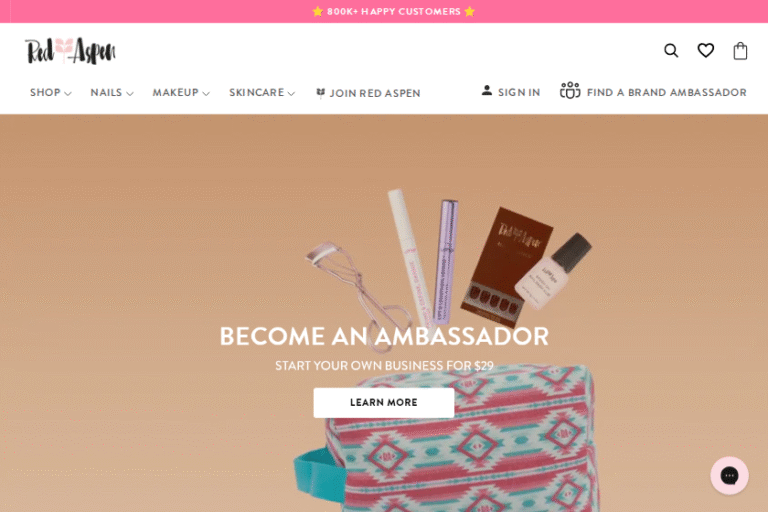Click the patterned makeup bag image
The height and width of the screenshot is (512, 768).
click(x=446, y=441)
